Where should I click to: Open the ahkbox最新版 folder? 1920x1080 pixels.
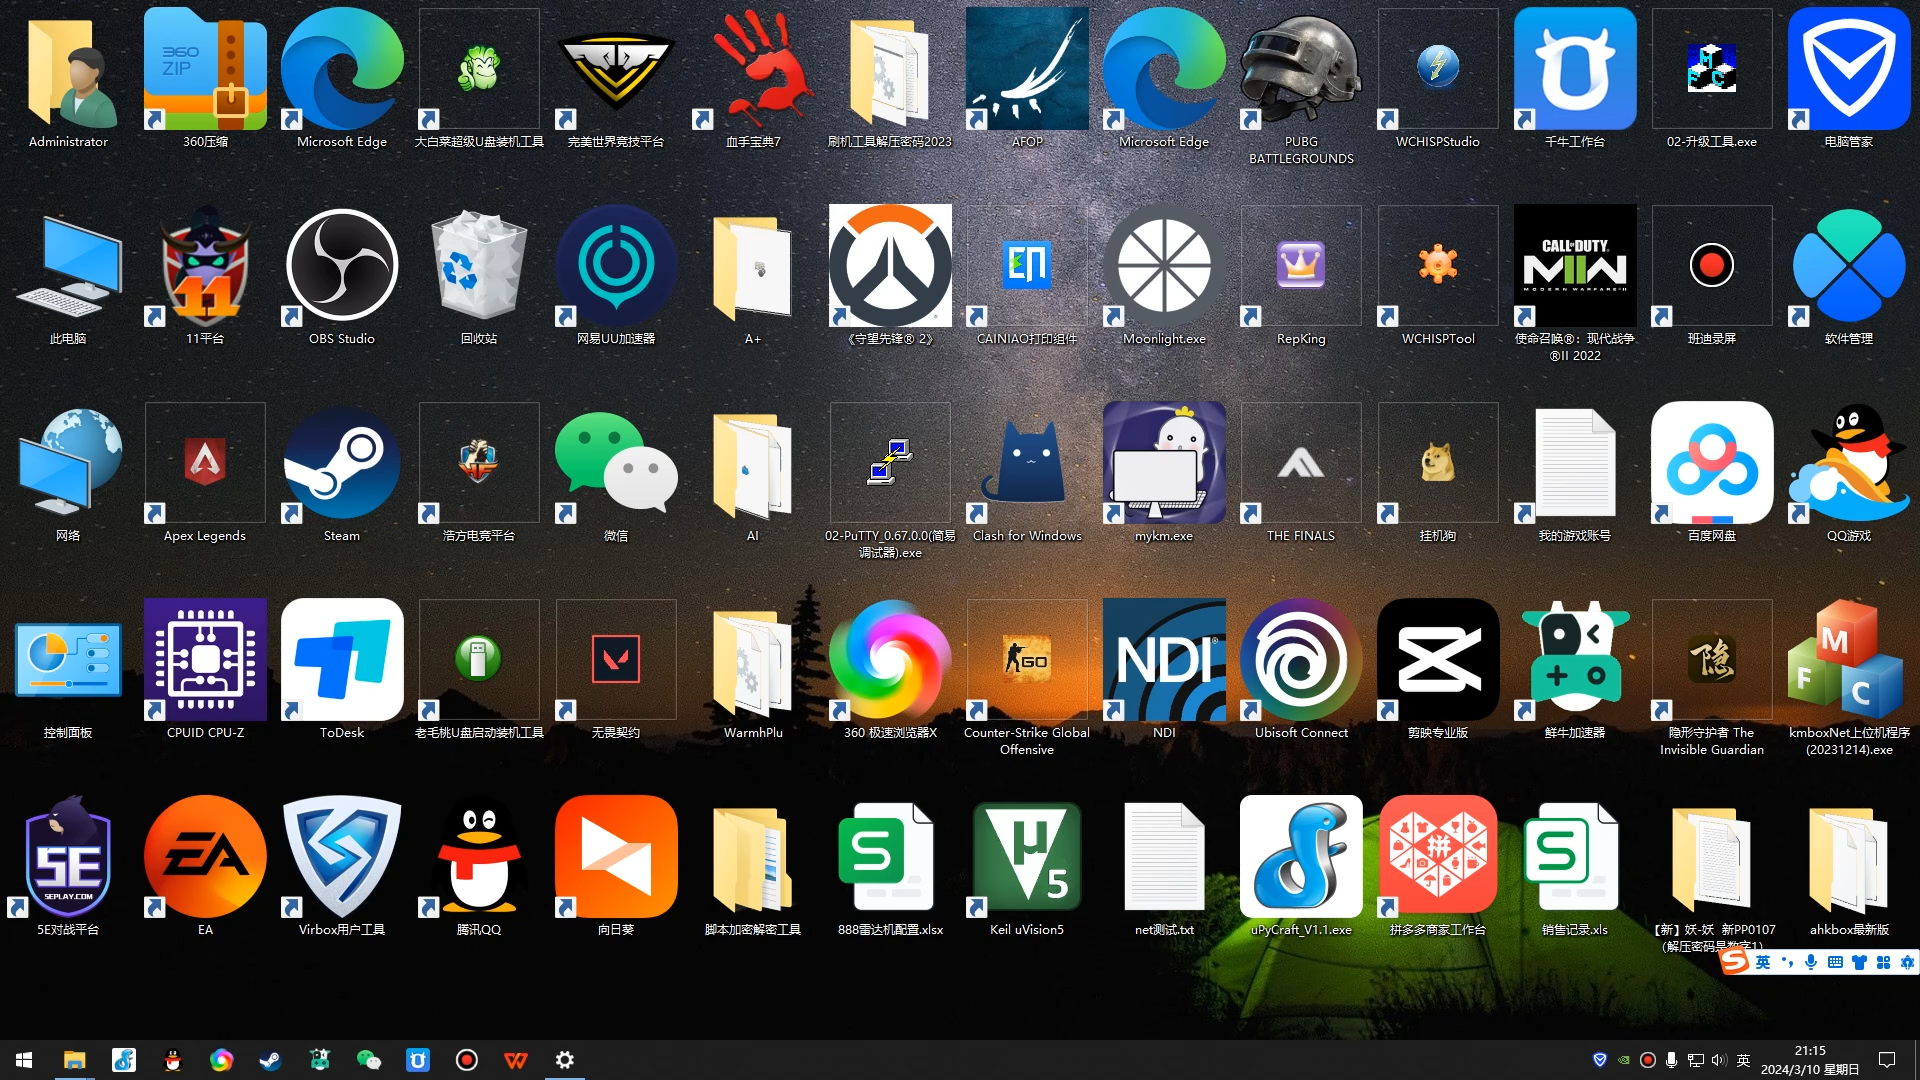[x=1849, y=866]
